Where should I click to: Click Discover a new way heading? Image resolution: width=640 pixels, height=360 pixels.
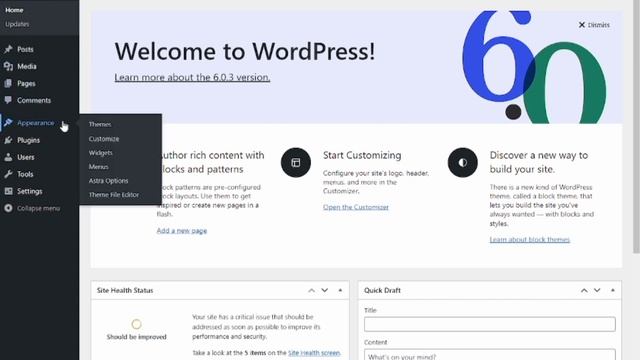click(x=539, y=162)
